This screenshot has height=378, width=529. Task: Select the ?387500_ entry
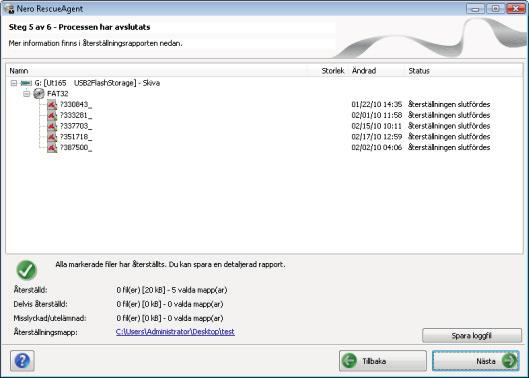(x=76, y=148)
